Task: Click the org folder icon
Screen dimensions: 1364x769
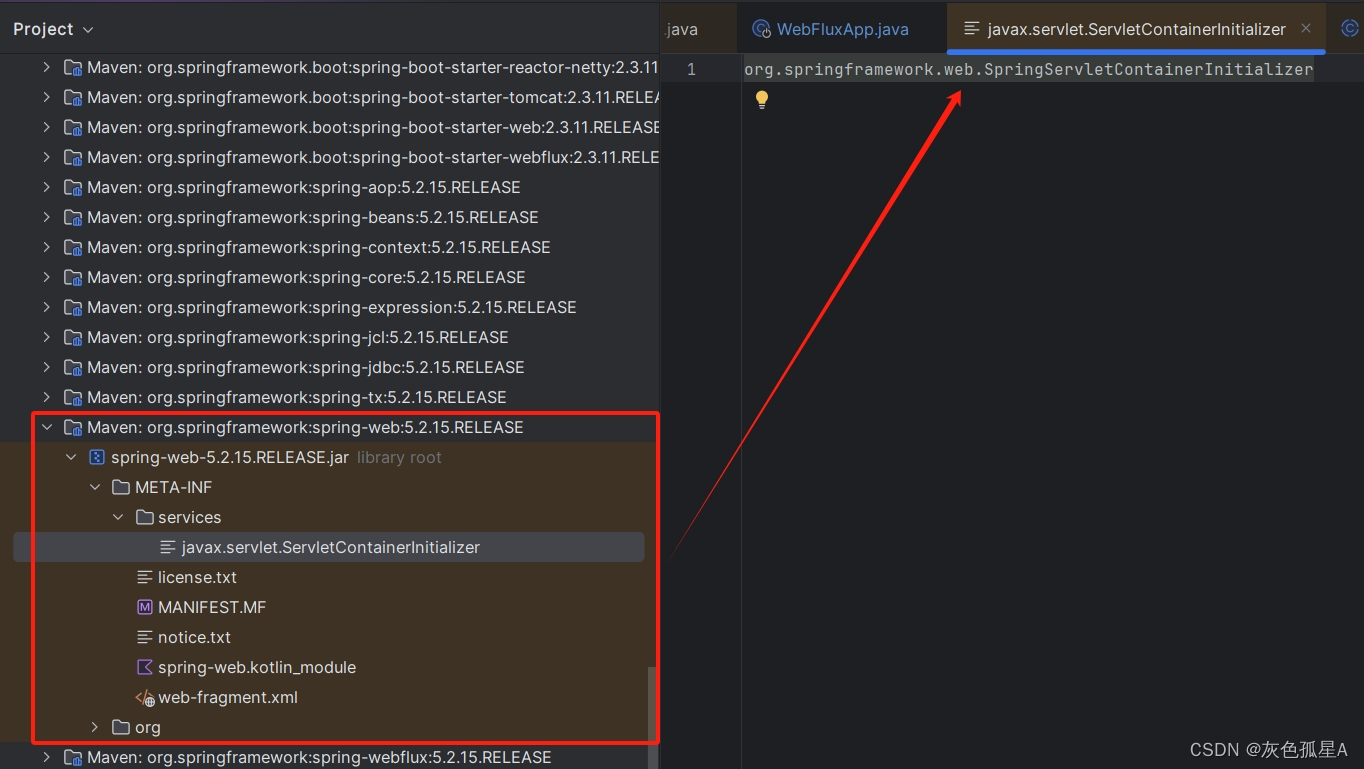Action: pos(121,727)
